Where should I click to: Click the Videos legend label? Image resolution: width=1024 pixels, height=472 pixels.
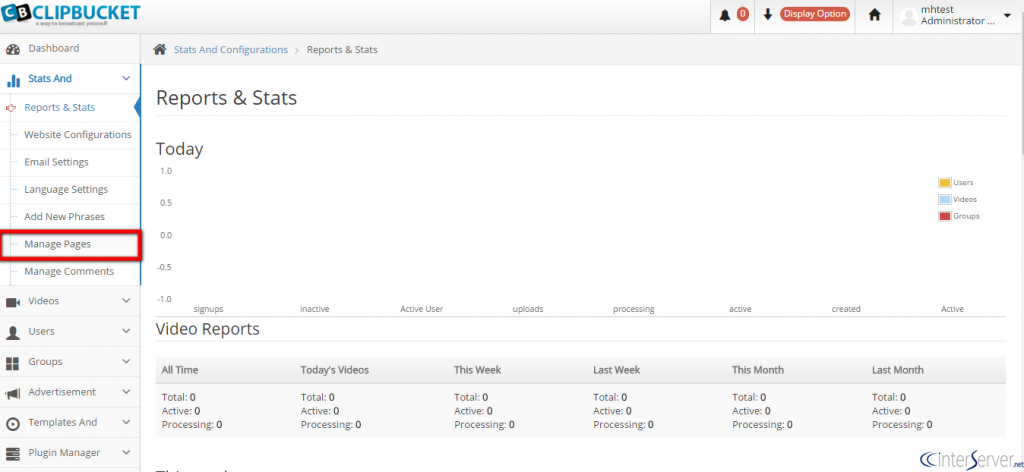965,199
